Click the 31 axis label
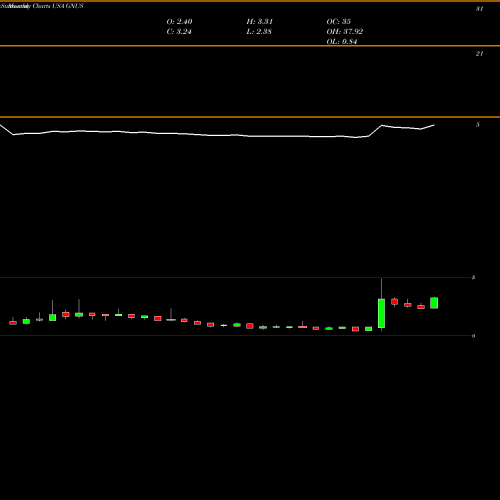500x500 pixels. (479, 9)
